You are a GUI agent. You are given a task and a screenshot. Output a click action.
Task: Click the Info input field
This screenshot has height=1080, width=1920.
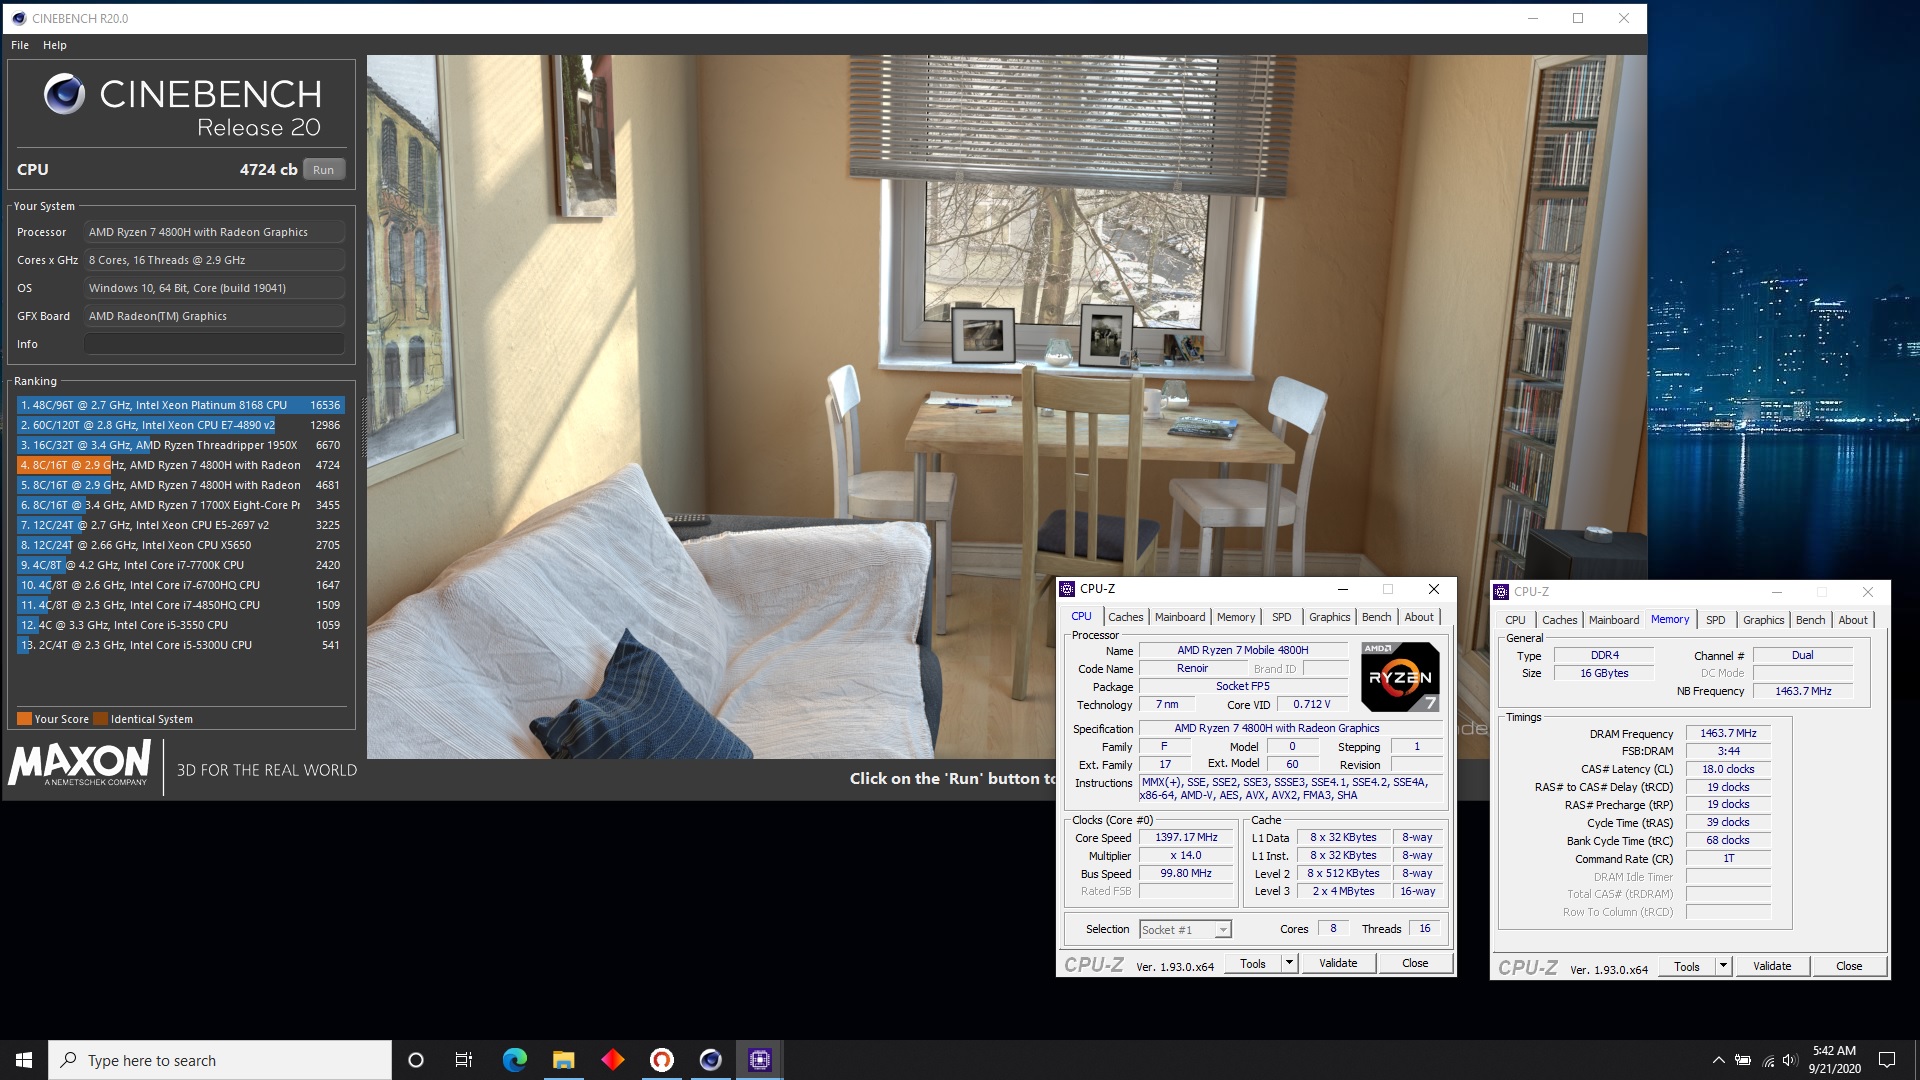(214, 344)
